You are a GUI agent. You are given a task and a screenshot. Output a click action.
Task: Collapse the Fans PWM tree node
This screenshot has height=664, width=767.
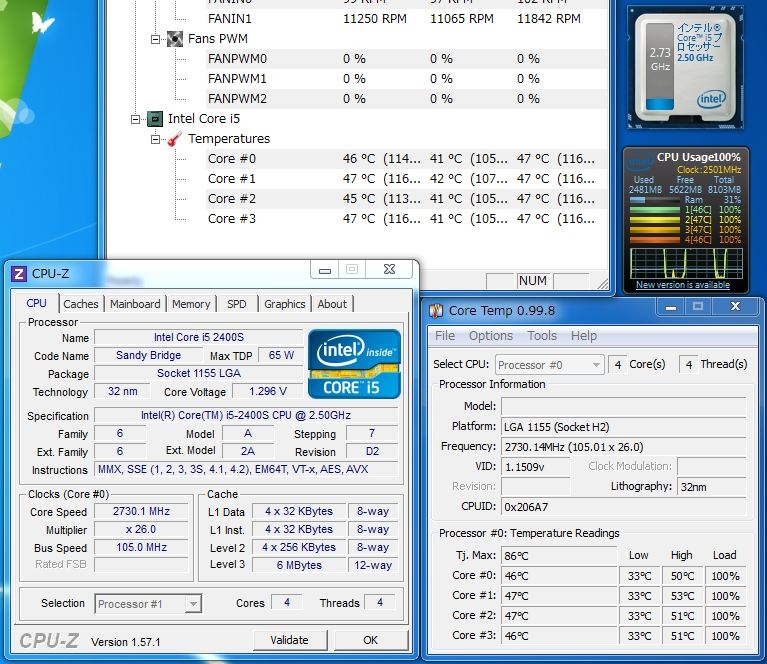tap(156, 39)
